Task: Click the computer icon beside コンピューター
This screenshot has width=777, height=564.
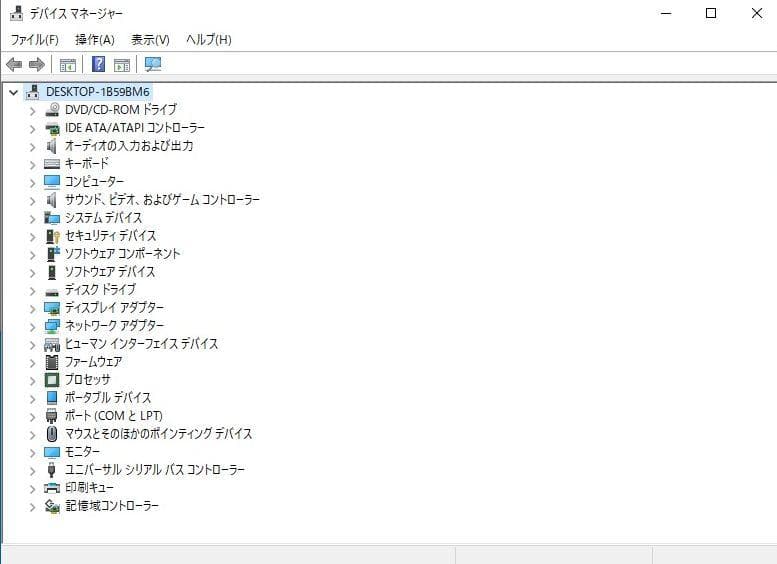Action: [52, 182]
